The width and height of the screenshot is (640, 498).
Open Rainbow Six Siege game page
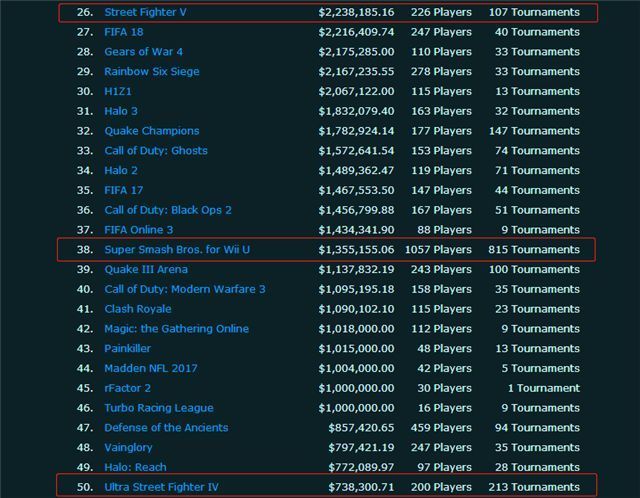tap(152, 71)
